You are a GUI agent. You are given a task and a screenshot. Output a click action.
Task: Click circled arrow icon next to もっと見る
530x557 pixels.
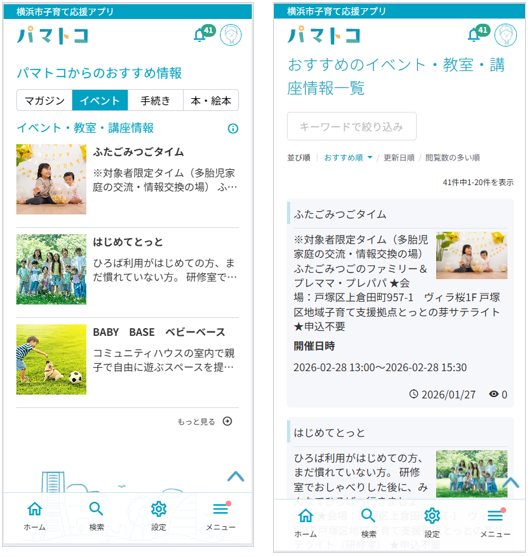tap(227, 421)
